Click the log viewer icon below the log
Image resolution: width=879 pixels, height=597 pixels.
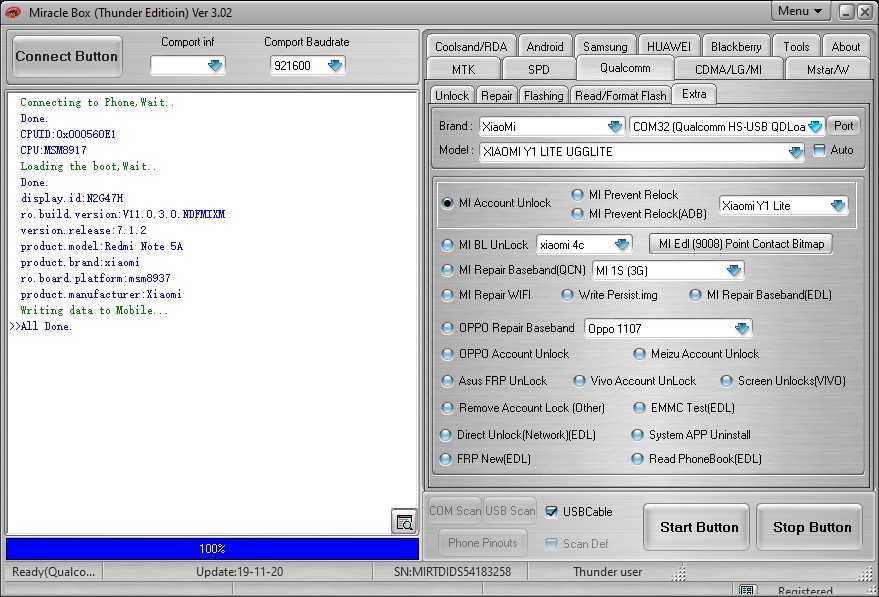404,522
